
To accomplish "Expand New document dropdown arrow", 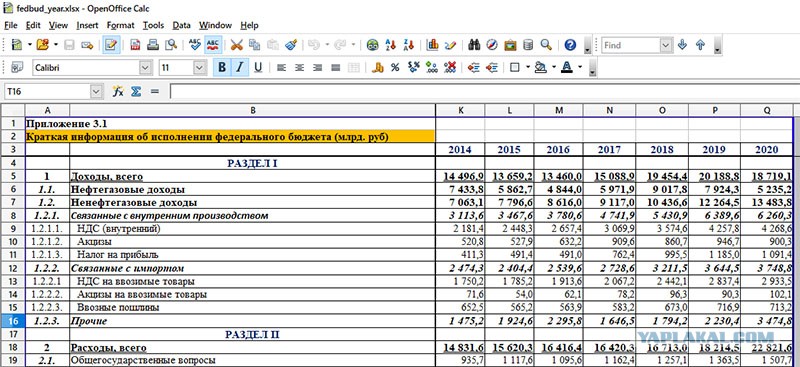I will point(30,45).
